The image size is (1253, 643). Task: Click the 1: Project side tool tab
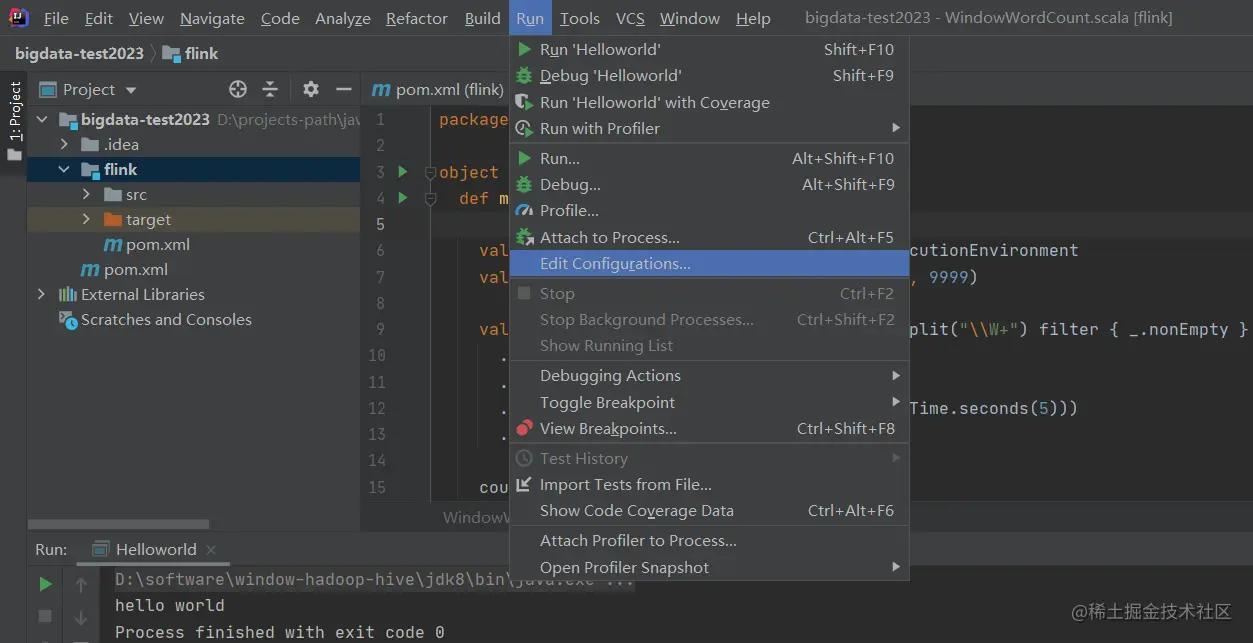coord(14,120)
